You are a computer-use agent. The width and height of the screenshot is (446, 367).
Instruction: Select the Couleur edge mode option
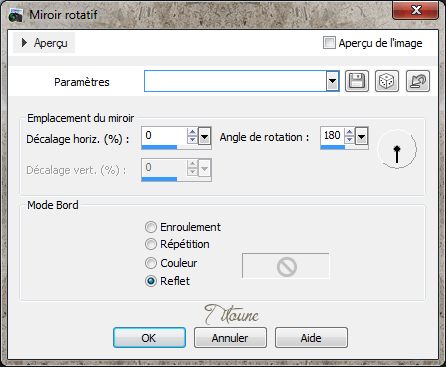[151, 263]
